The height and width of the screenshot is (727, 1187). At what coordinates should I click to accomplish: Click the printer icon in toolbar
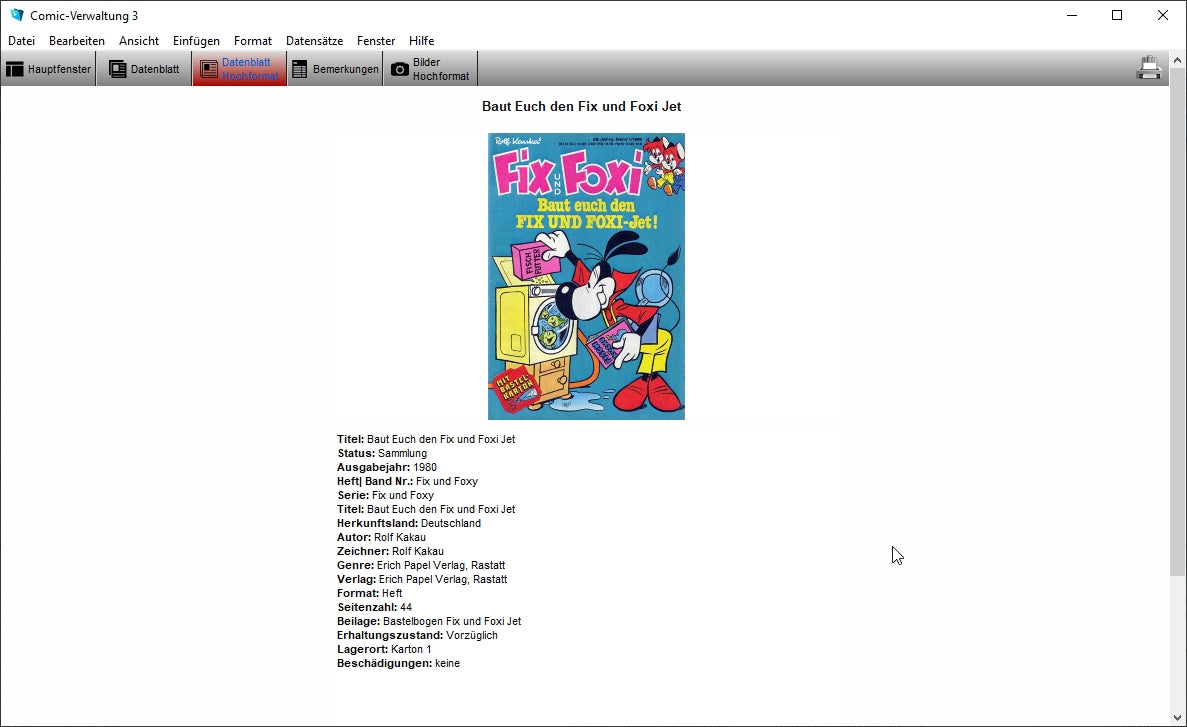(x=1149, y=68)
